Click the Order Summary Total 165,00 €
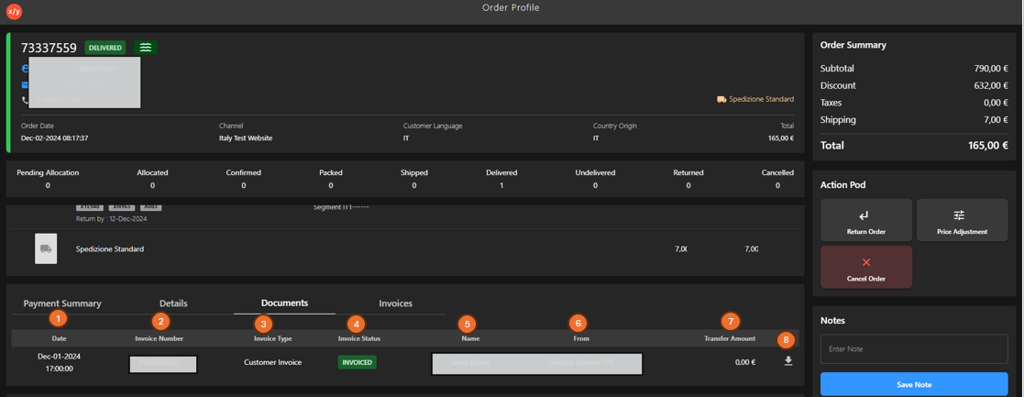 pyautogui.click(x=914, y=146)
